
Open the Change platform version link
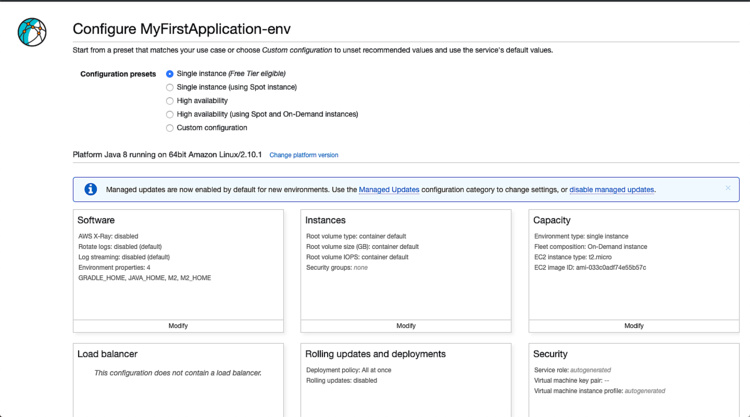(x=304, y=155)
